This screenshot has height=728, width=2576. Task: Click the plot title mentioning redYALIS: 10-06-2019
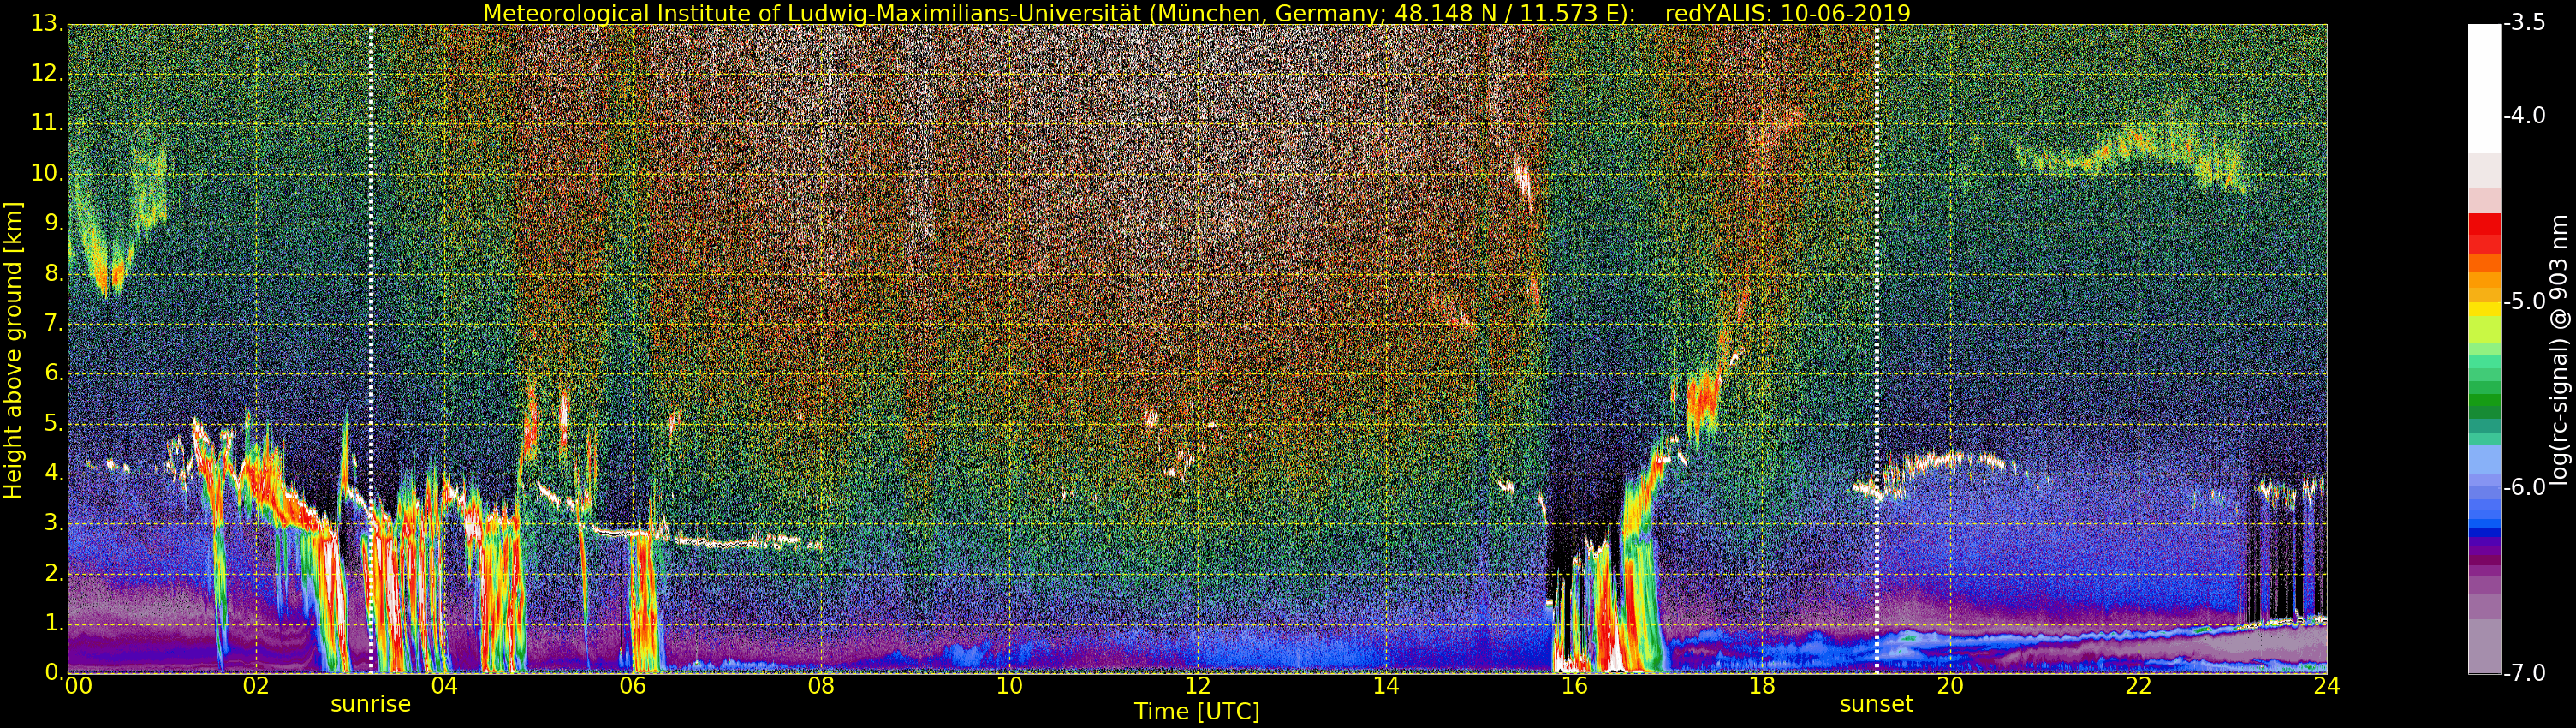click(x=1196, y=13)
